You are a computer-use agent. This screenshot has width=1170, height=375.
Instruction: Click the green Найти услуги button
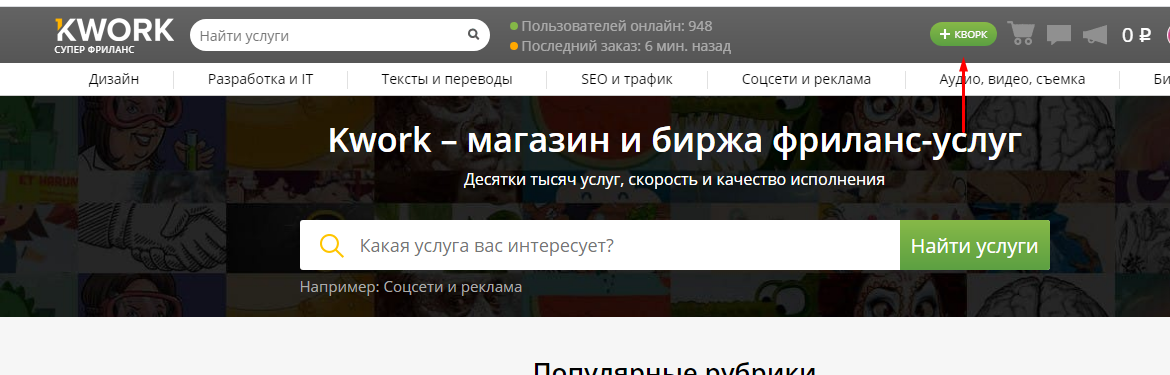pyautogui.click(x=975, y=245)
